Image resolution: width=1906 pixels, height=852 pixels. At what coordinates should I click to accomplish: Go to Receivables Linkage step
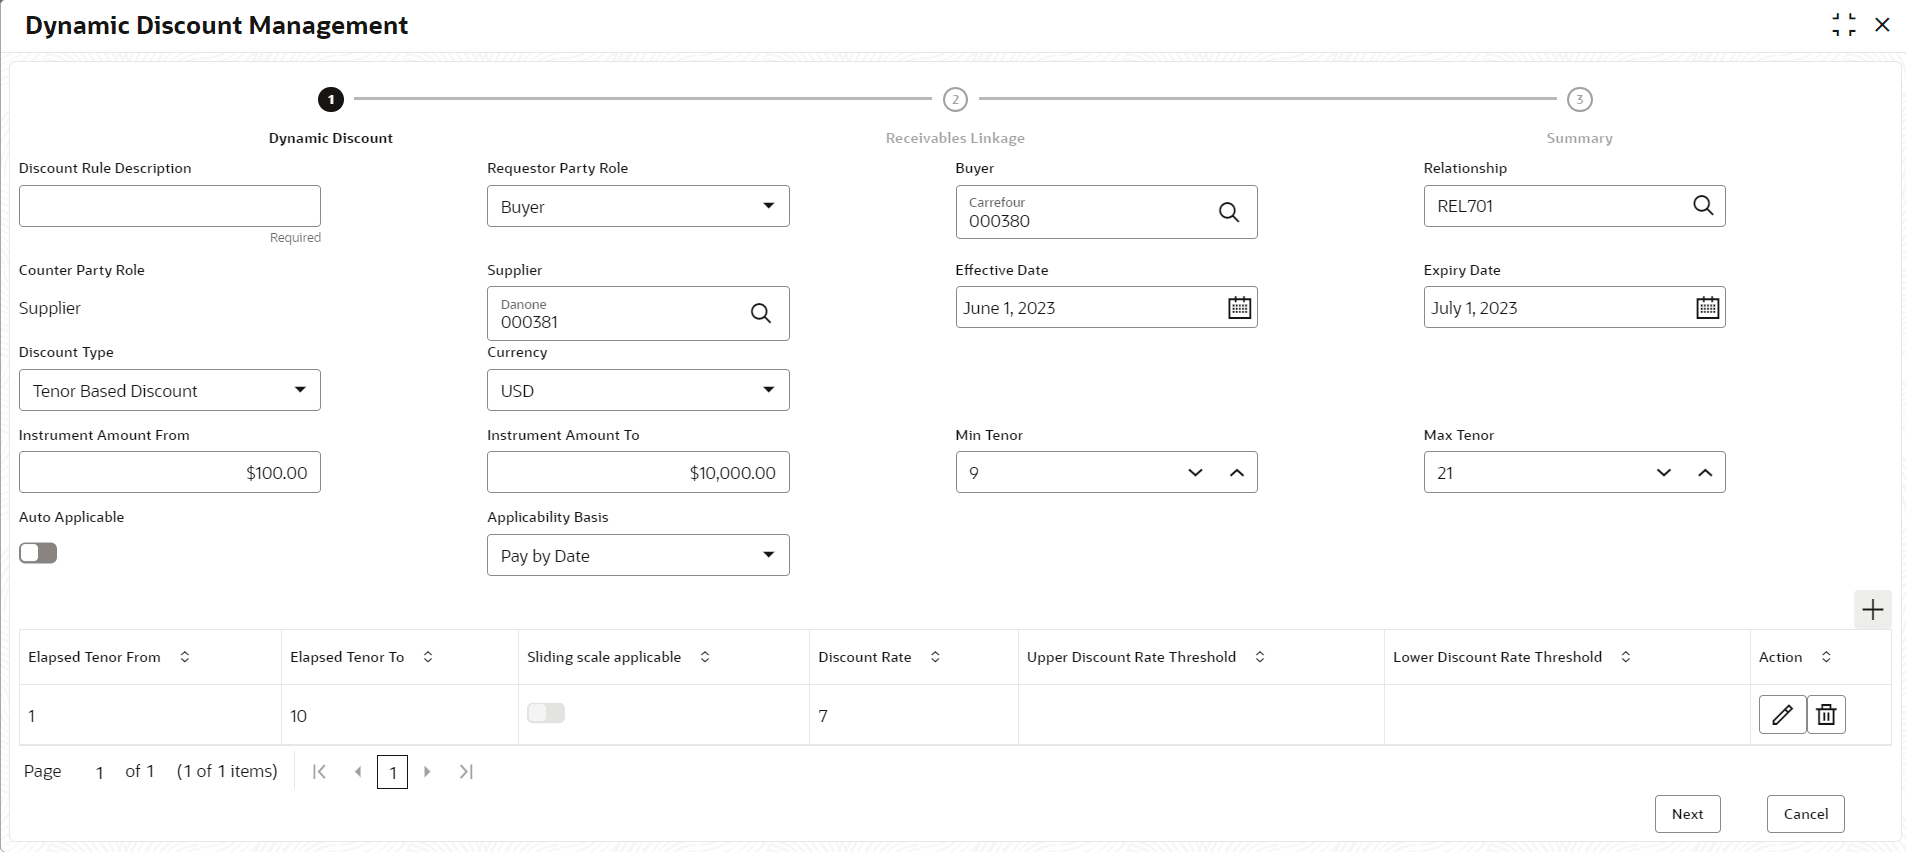point(955,100)
